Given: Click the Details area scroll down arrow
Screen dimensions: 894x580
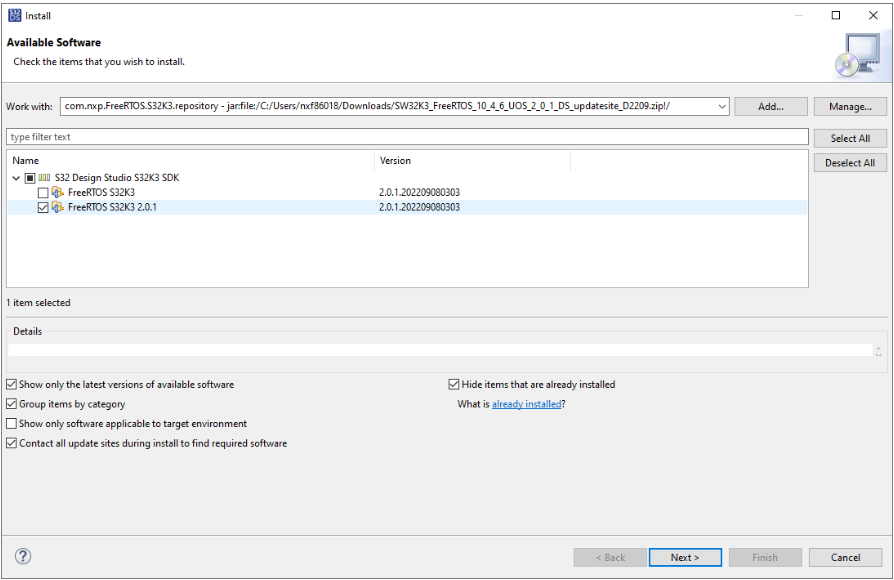Looking at the screenshot, I should tap(879, 354).
